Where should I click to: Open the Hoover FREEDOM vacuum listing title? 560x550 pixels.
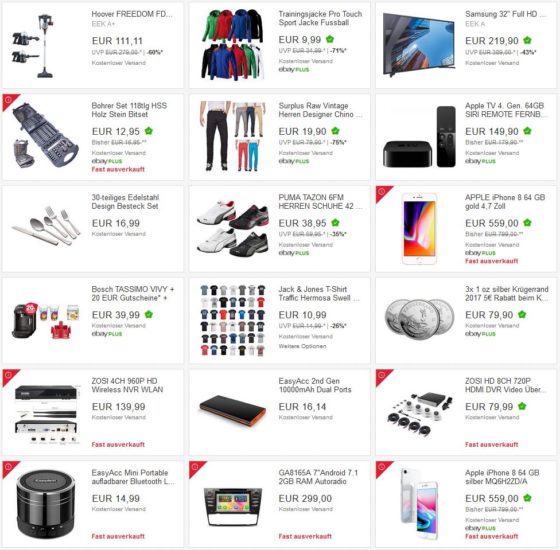coord(132,14)
